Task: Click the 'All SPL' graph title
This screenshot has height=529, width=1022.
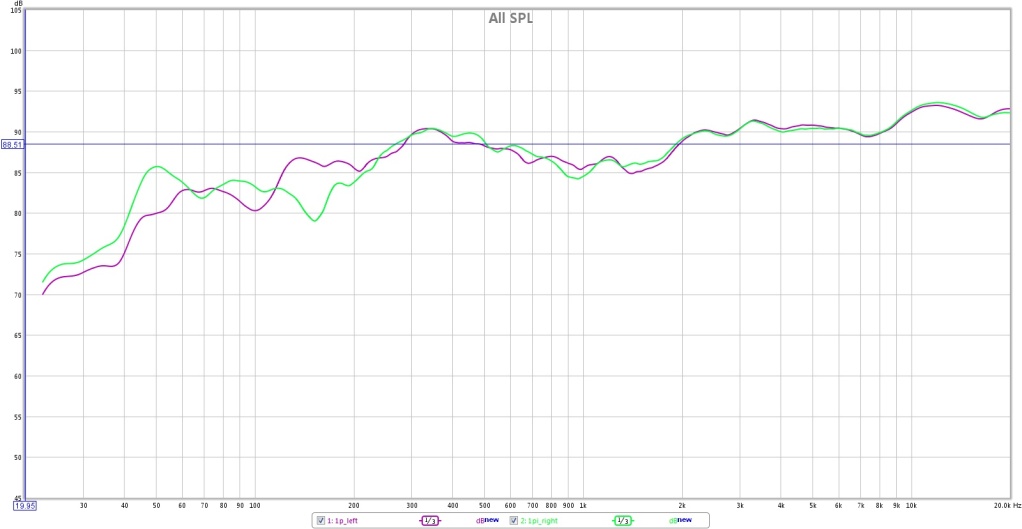Action: click(510, 18)
